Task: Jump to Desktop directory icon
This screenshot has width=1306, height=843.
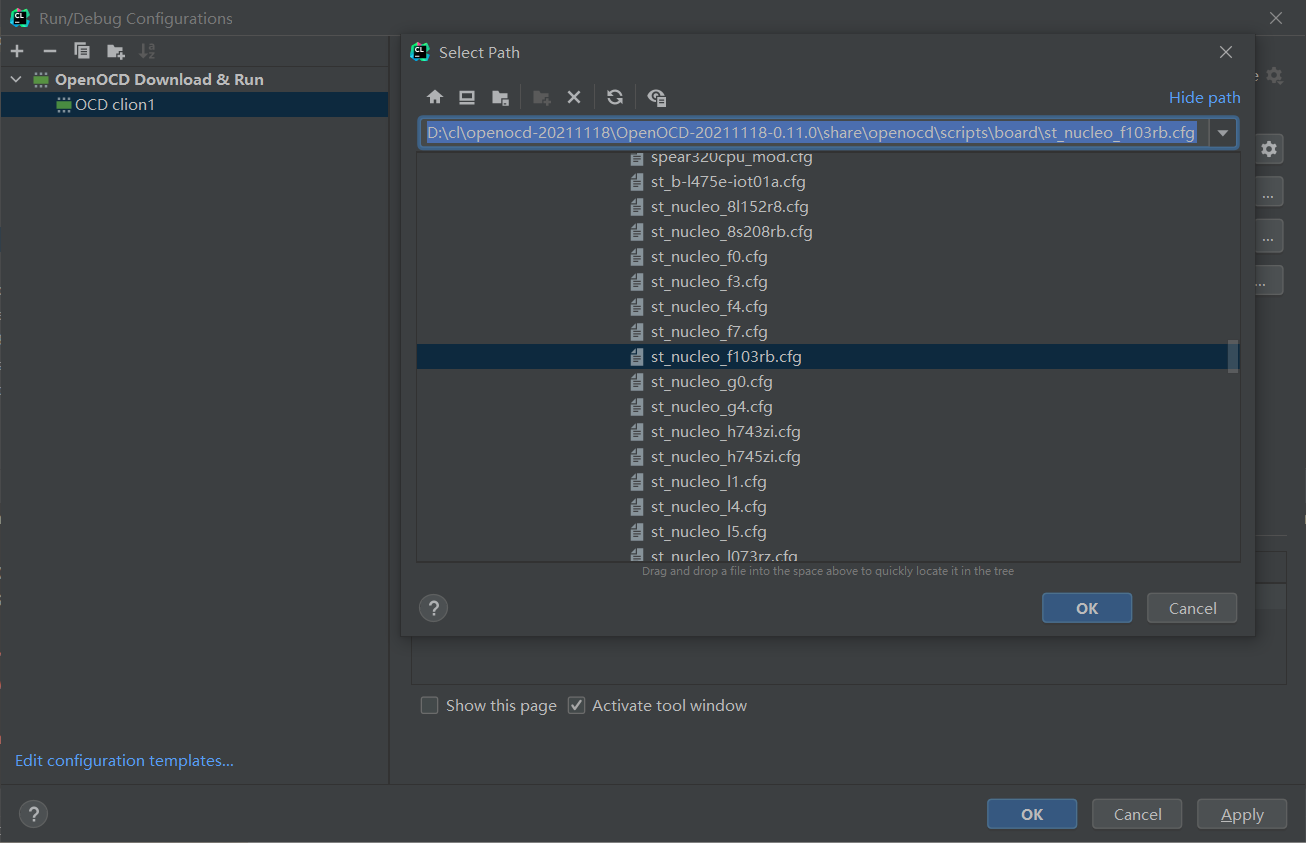Action: pos(467,97)
